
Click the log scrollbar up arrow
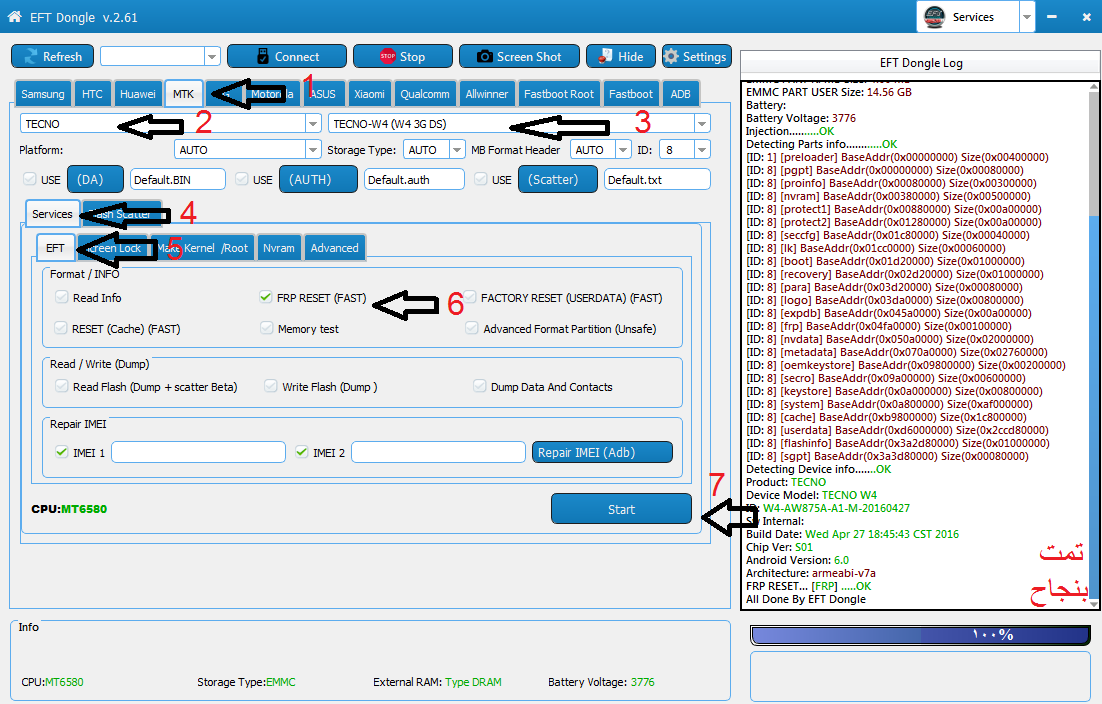click(1094, 86)
